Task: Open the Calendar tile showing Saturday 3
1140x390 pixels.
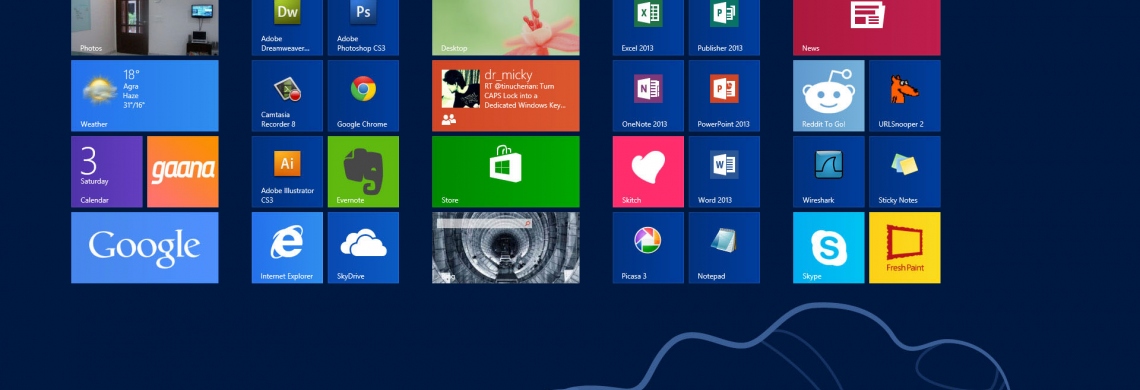Action: (x=107, y=172)
